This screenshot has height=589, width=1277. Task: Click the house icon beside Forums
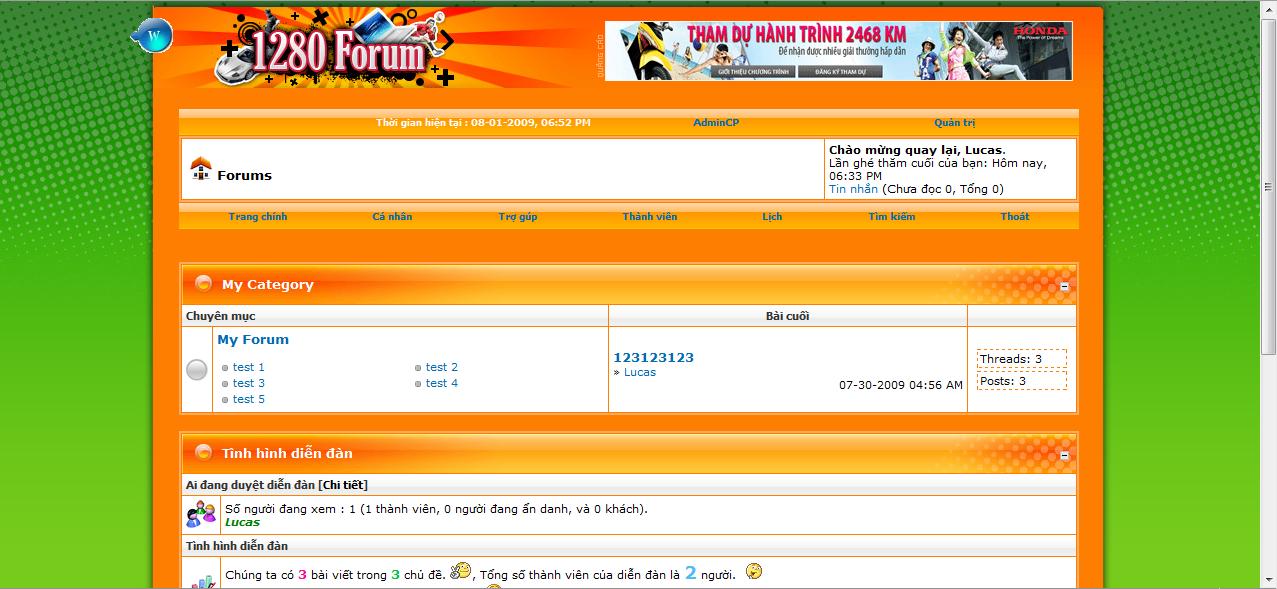point(201,169)
